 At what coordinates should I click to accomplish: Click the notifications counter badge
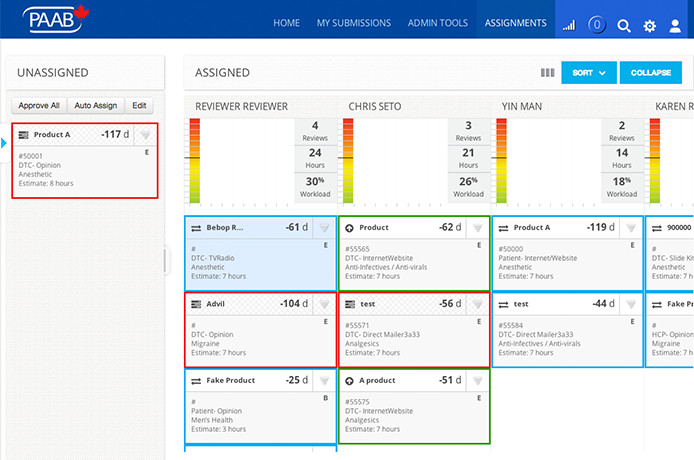point(597,25)
